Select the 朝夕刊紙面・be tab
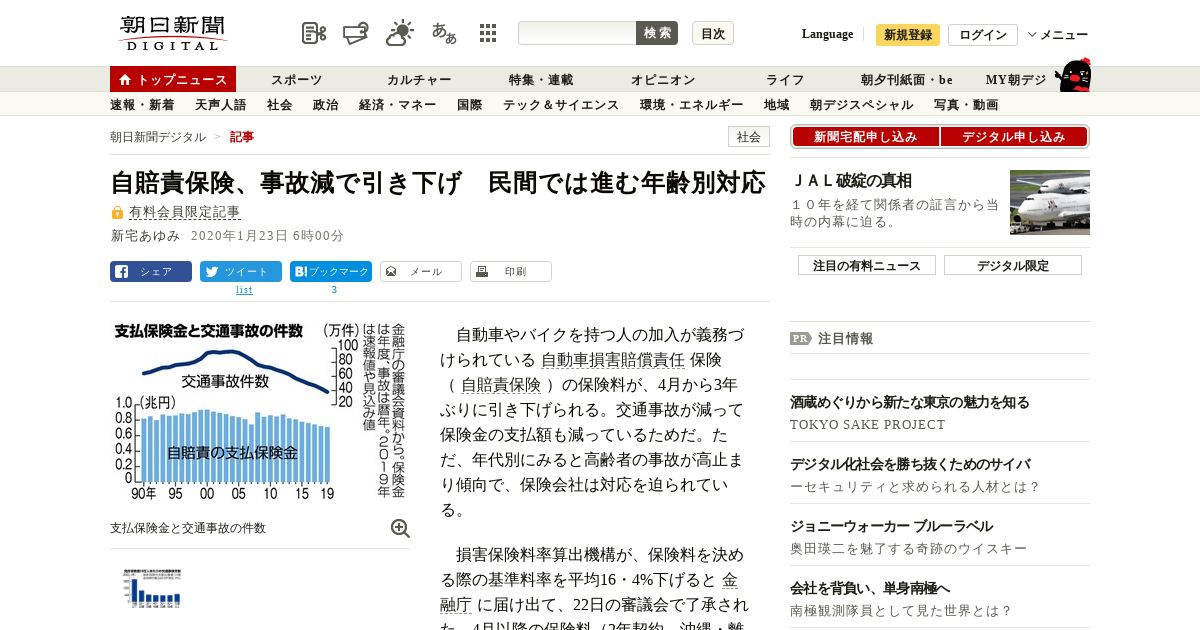 [x=907, y=79]
